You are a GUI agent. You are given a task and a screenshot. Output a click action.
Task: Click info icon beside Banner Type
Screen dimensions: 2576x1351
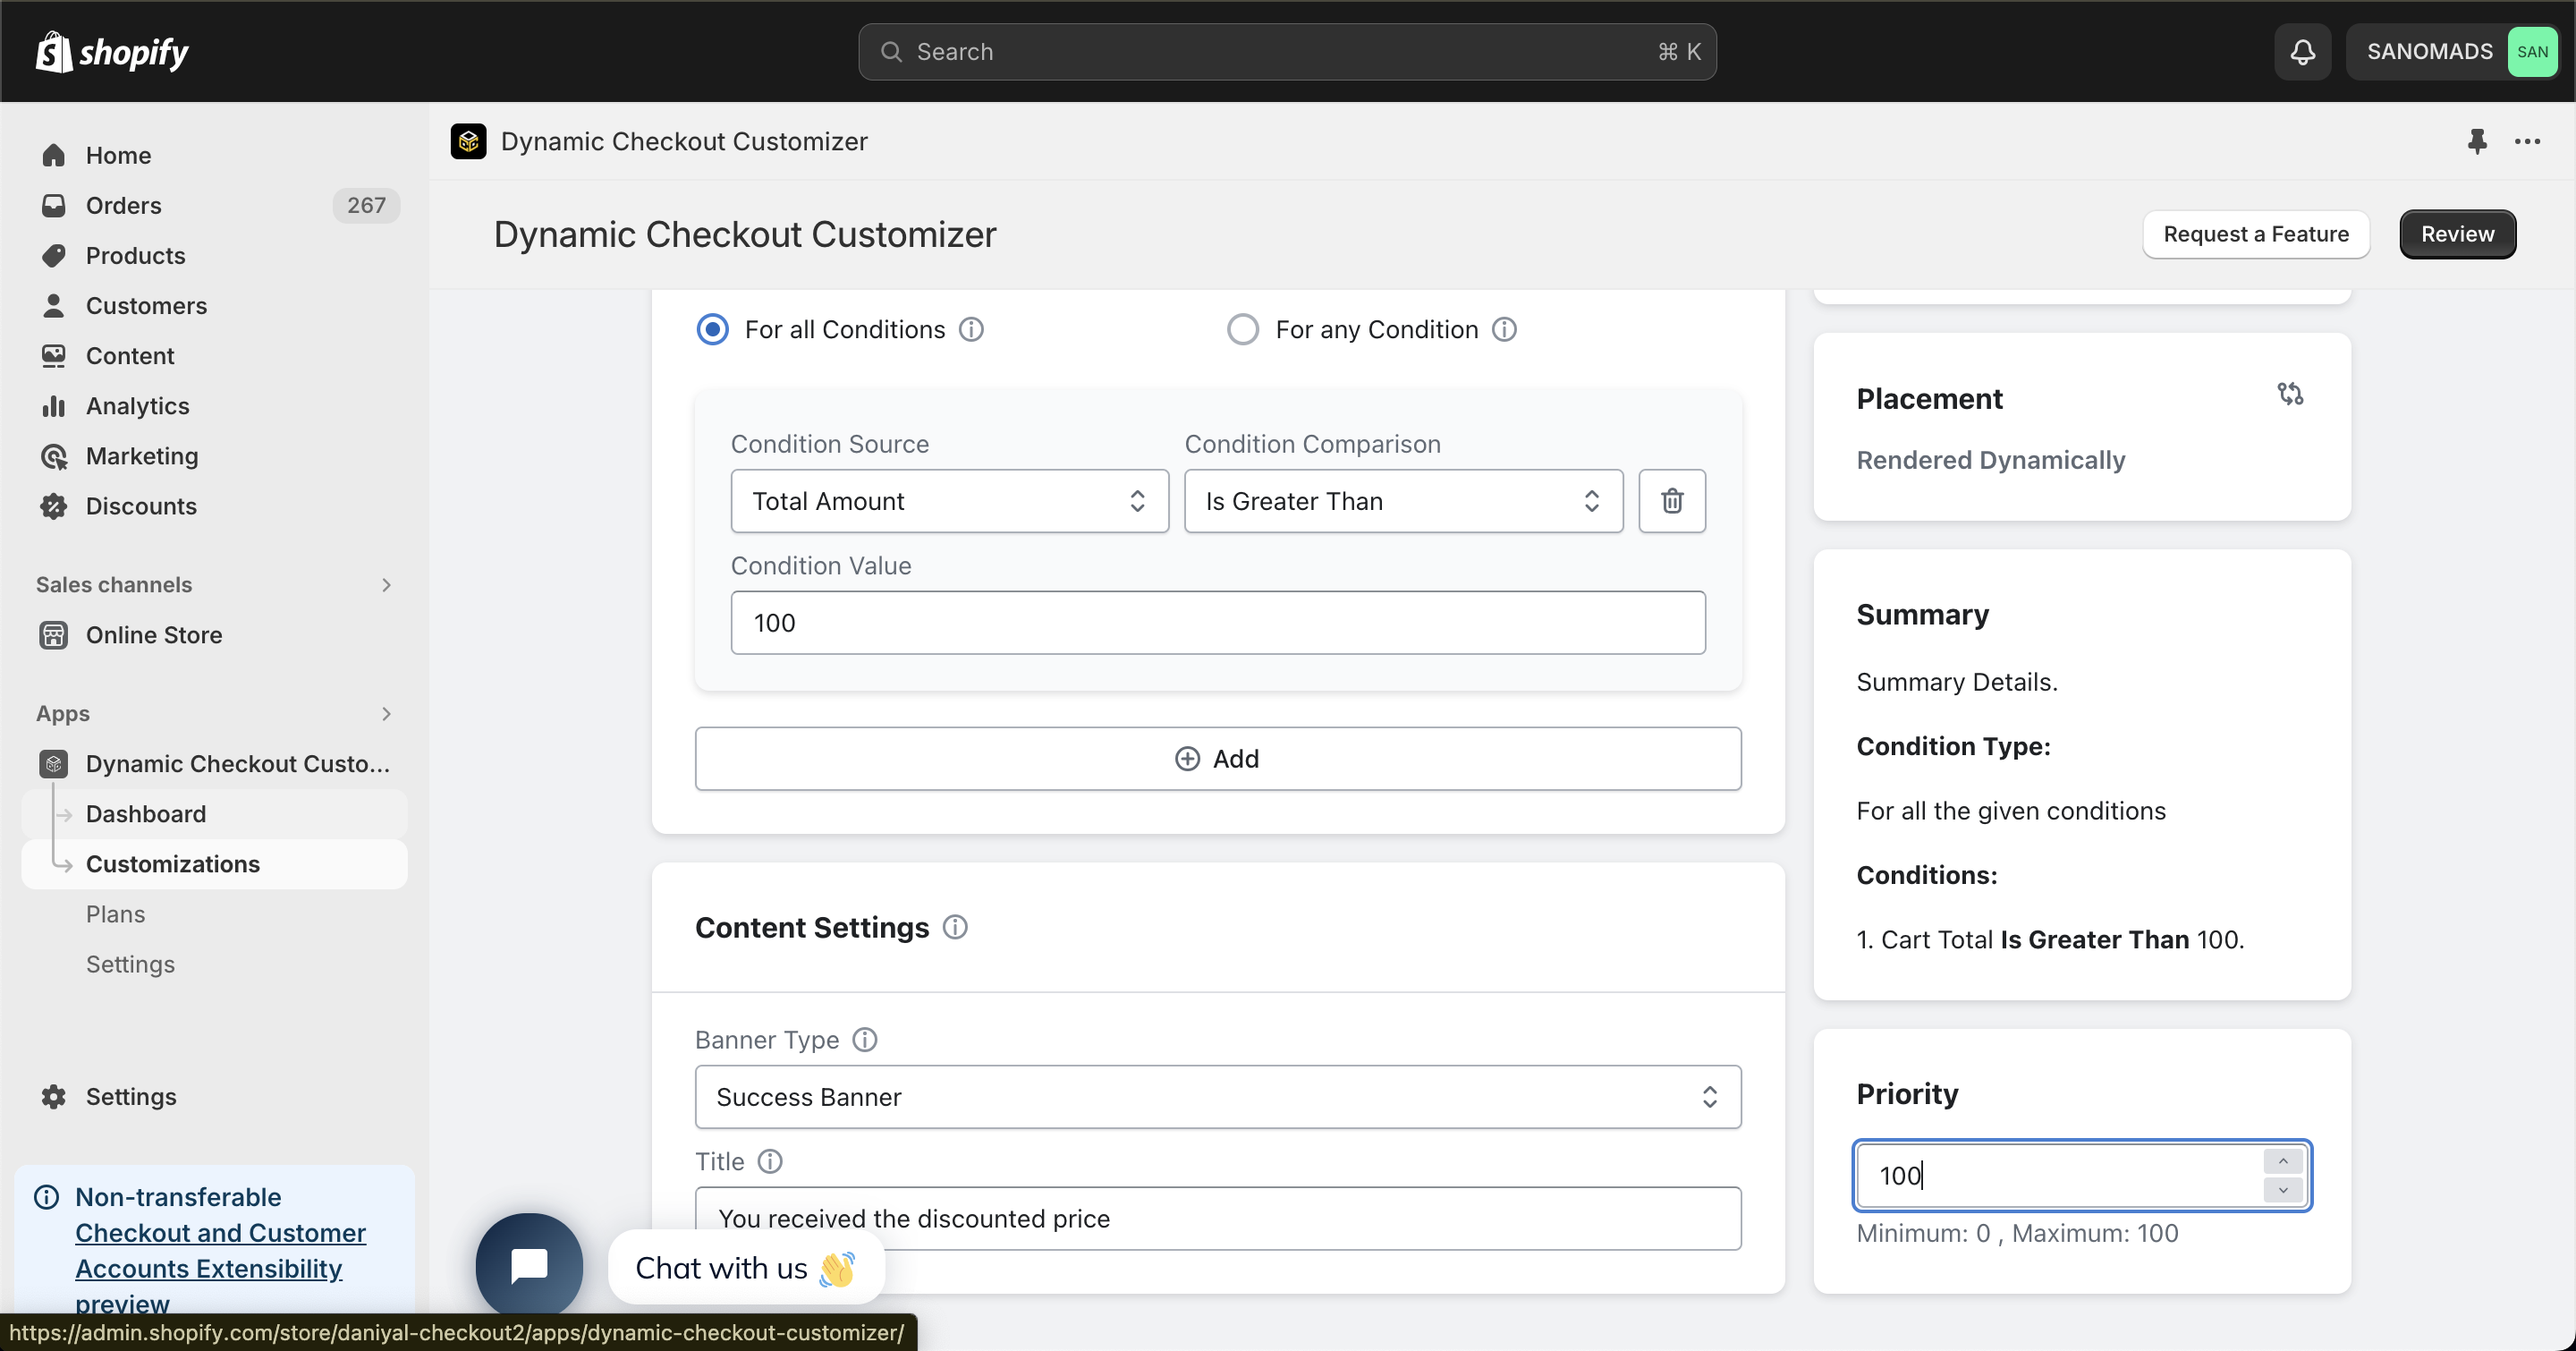pyautogui.click(x=864, y=1039)
